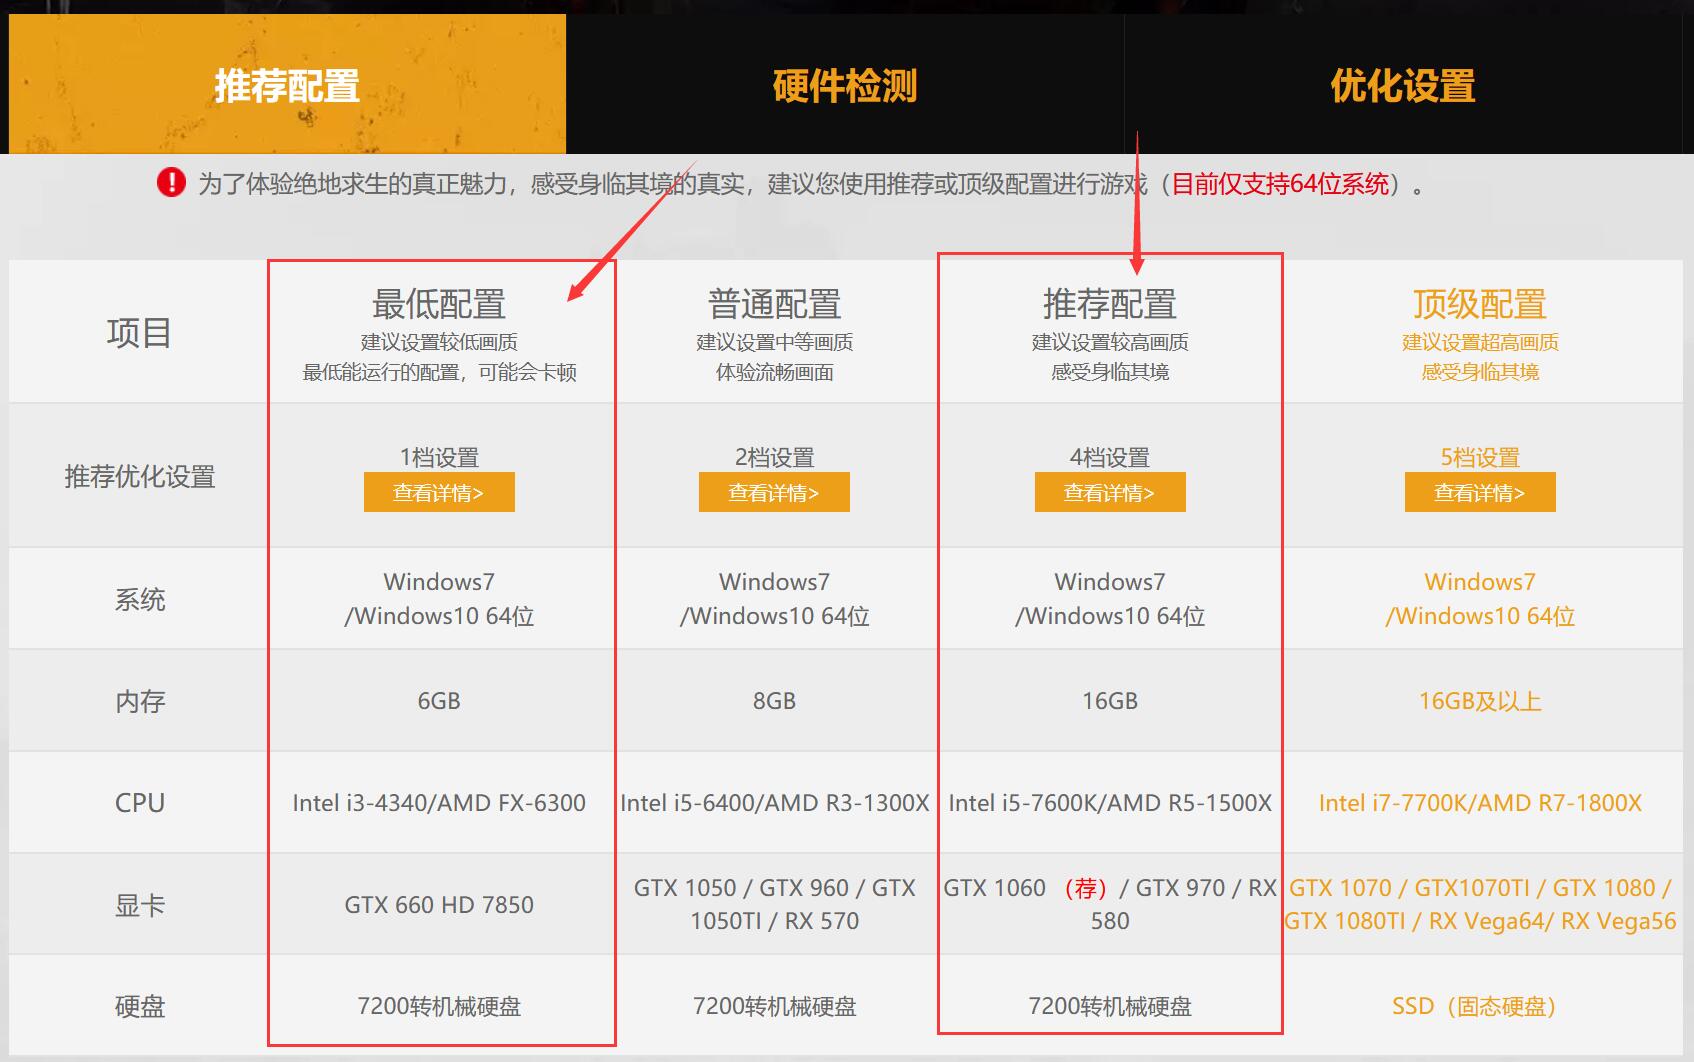Click the 硬盘 row label
The height and width of the screenshot is (1062, 1694).
click(x=140, y=1006)
